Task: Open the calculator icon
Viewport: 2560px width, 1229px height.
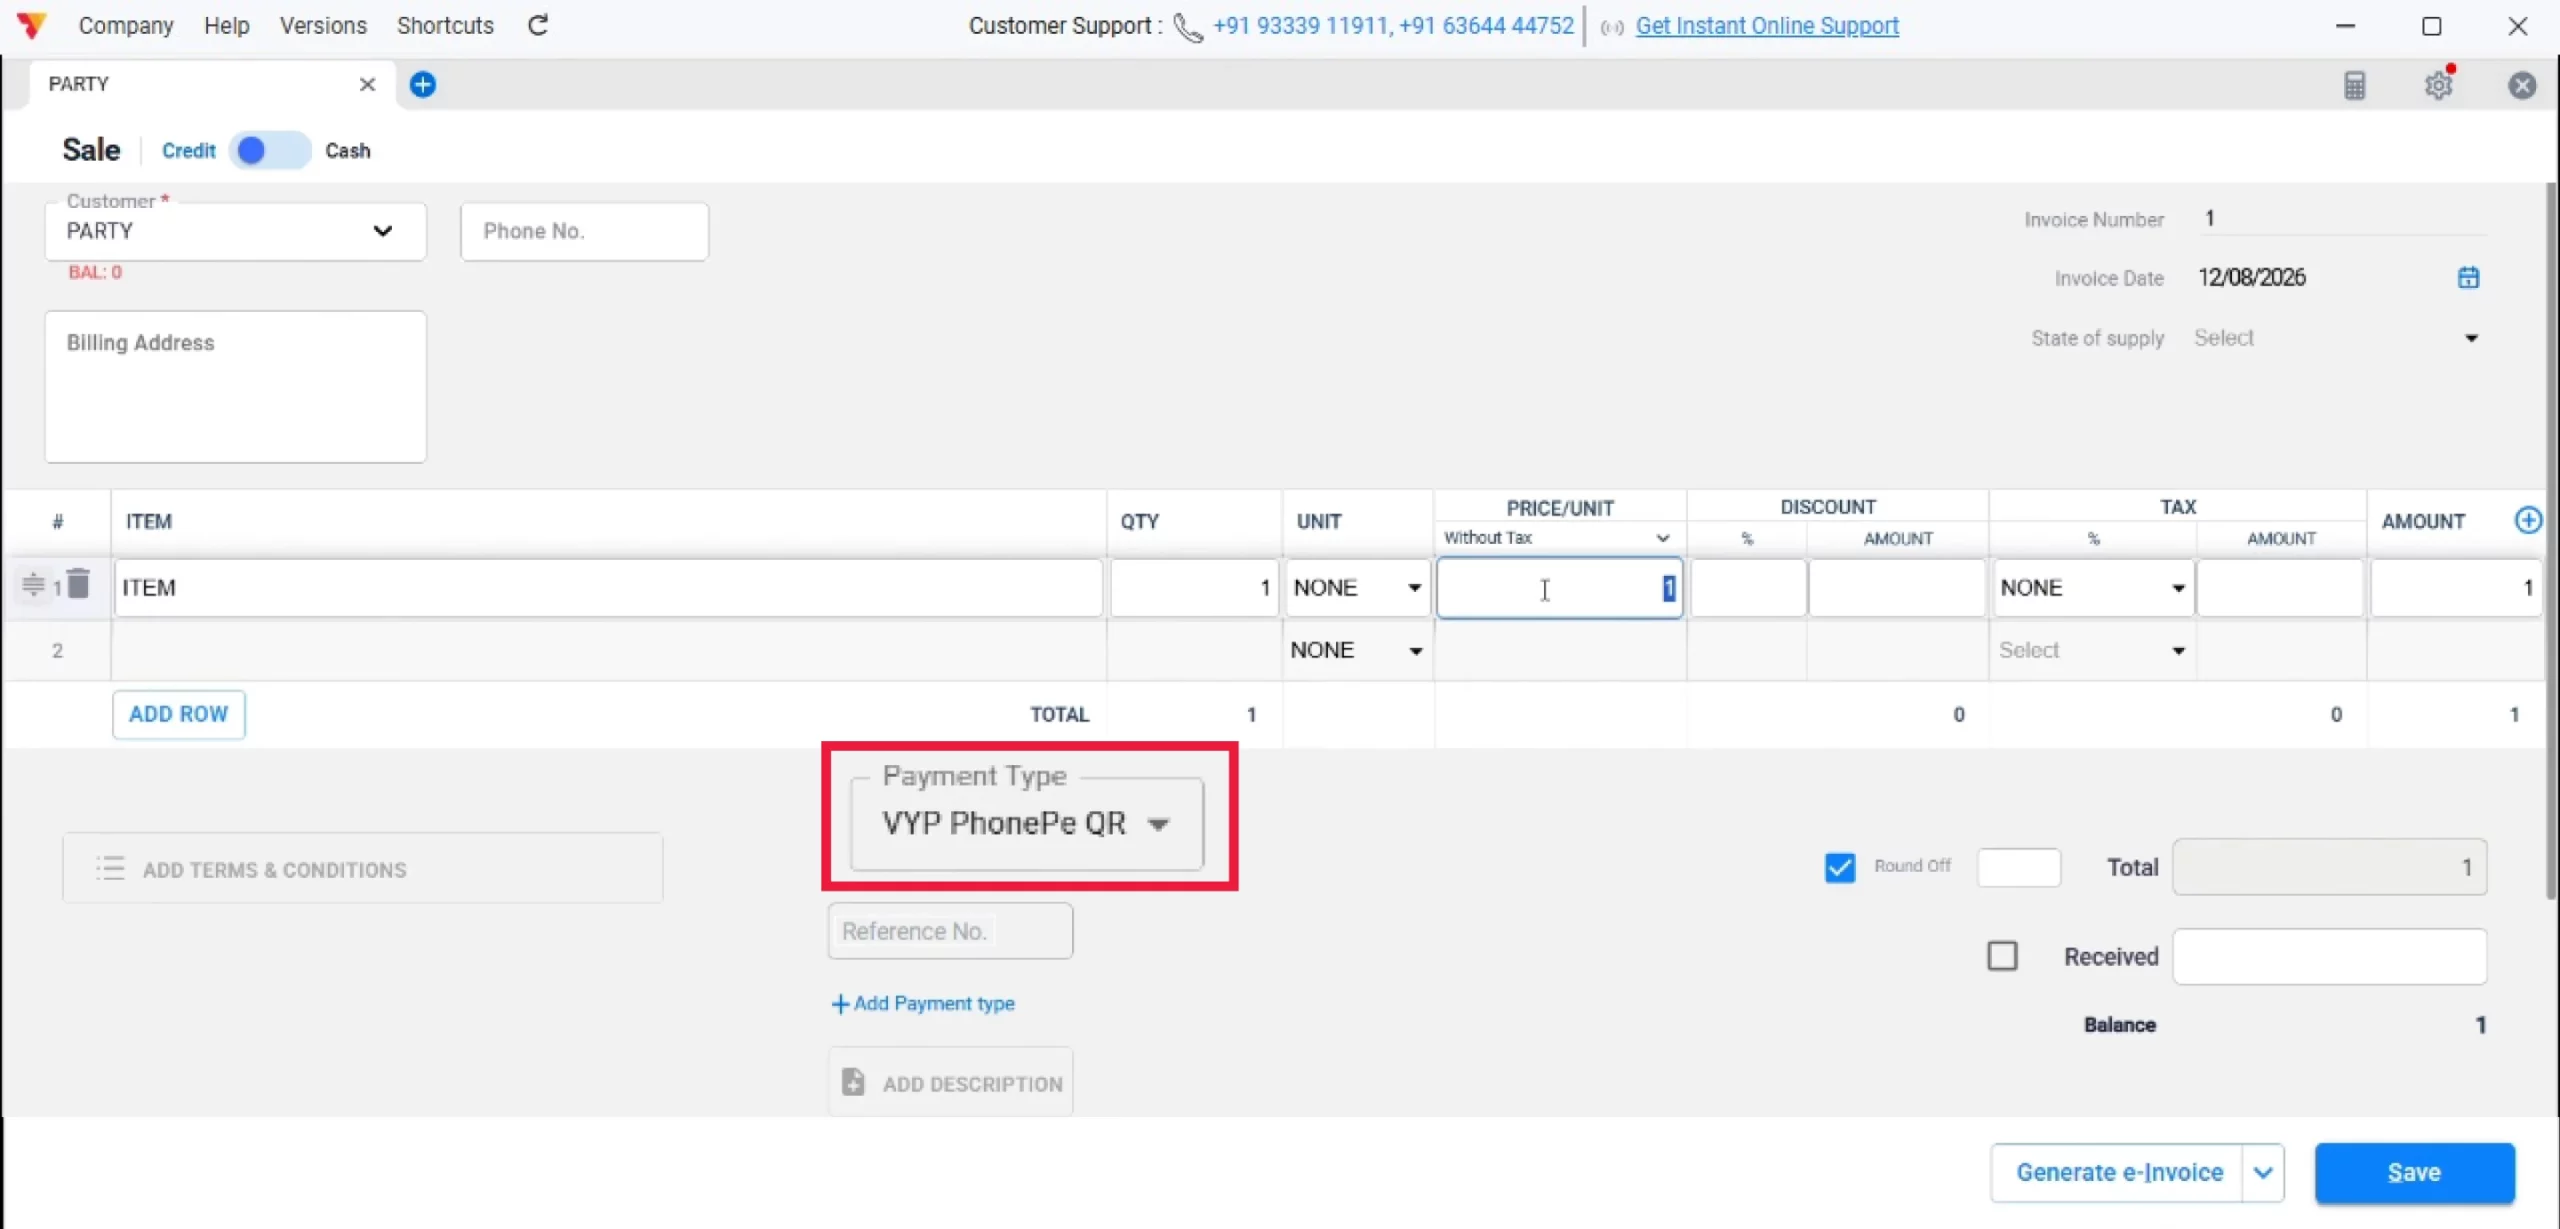Action: click(2354, 85)
